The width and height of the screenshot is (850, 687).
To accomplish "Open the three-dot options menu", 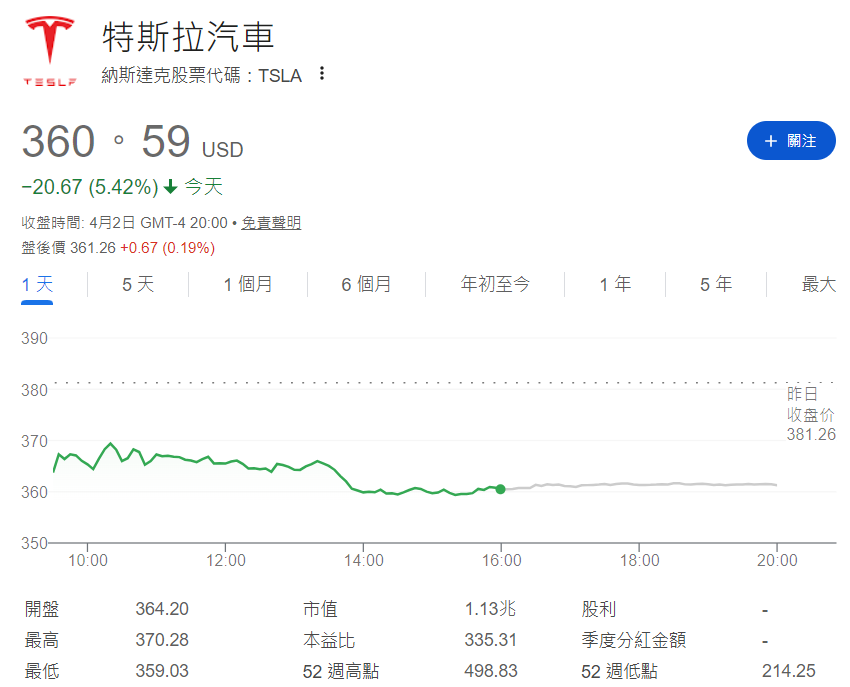I will (322, 75).
